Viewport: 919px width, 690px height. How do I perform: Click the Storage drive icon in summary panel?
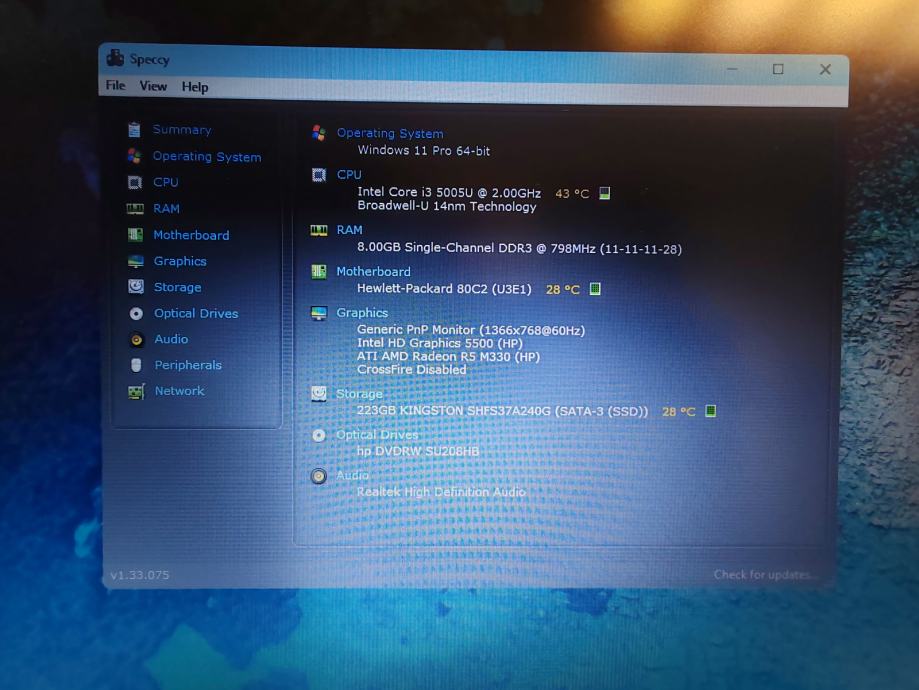click(x=319, y=393)
